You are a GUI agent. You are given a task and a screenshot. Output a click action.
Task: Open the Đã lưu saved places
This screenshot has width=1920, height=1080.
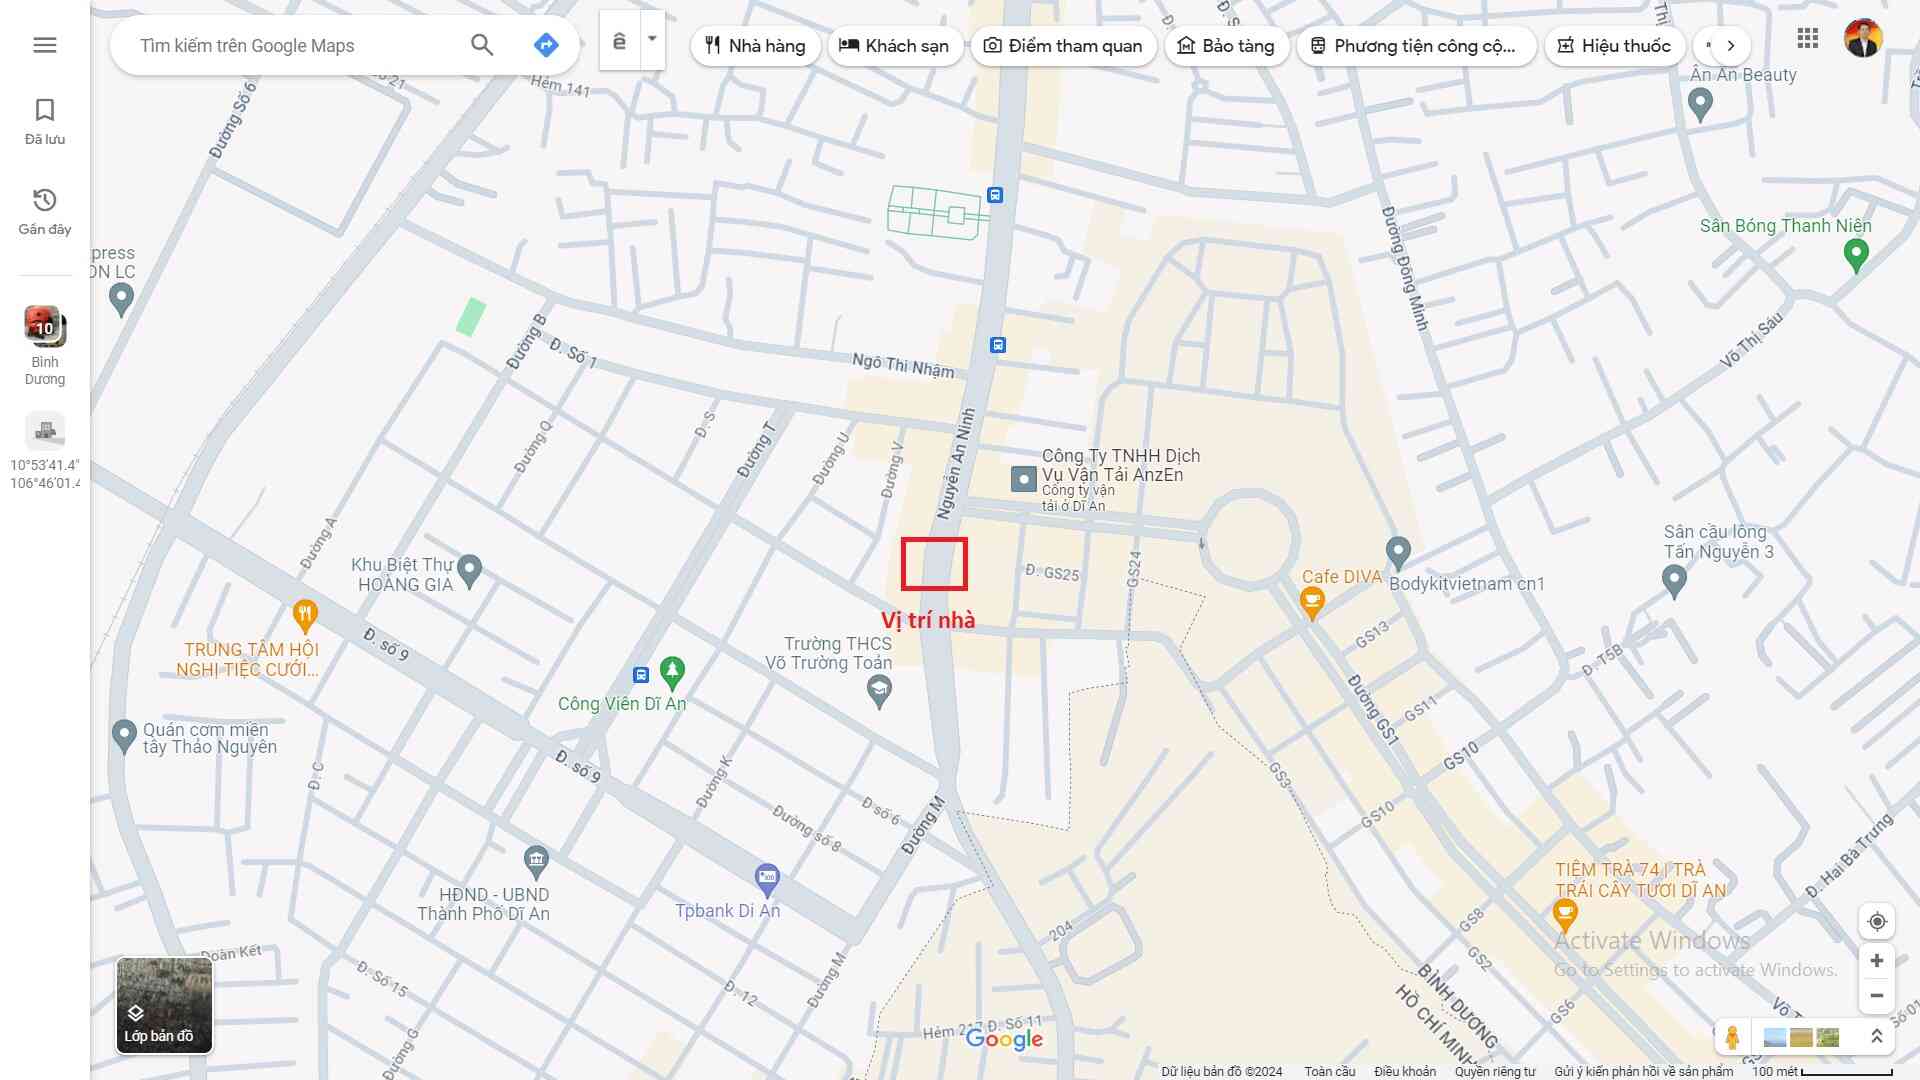pos(45,121)
